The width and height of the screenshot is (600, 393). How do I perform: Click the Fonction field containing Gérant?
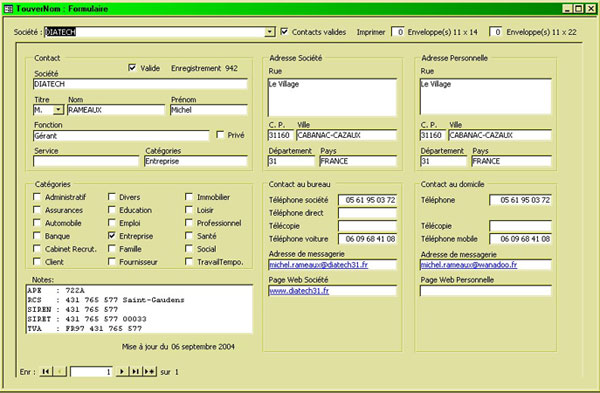pos(121,135)
